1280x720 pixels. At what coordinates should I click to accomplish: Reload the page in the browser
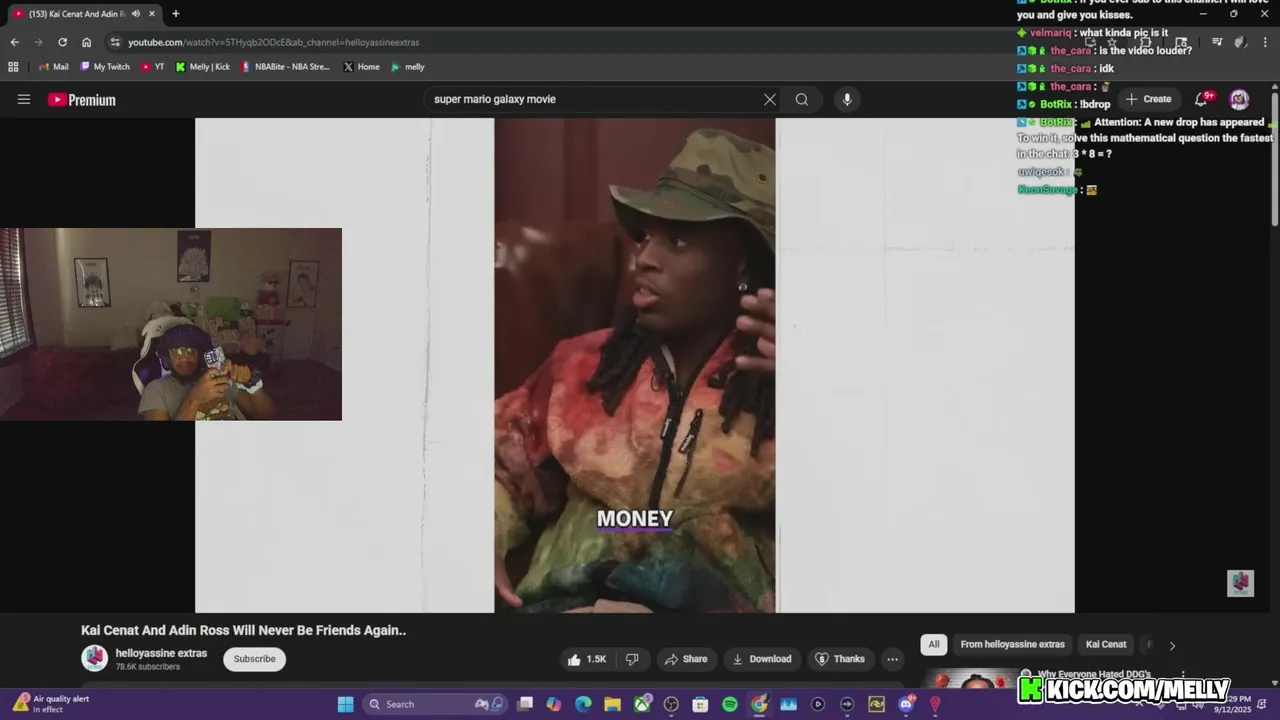pos(62,42)
